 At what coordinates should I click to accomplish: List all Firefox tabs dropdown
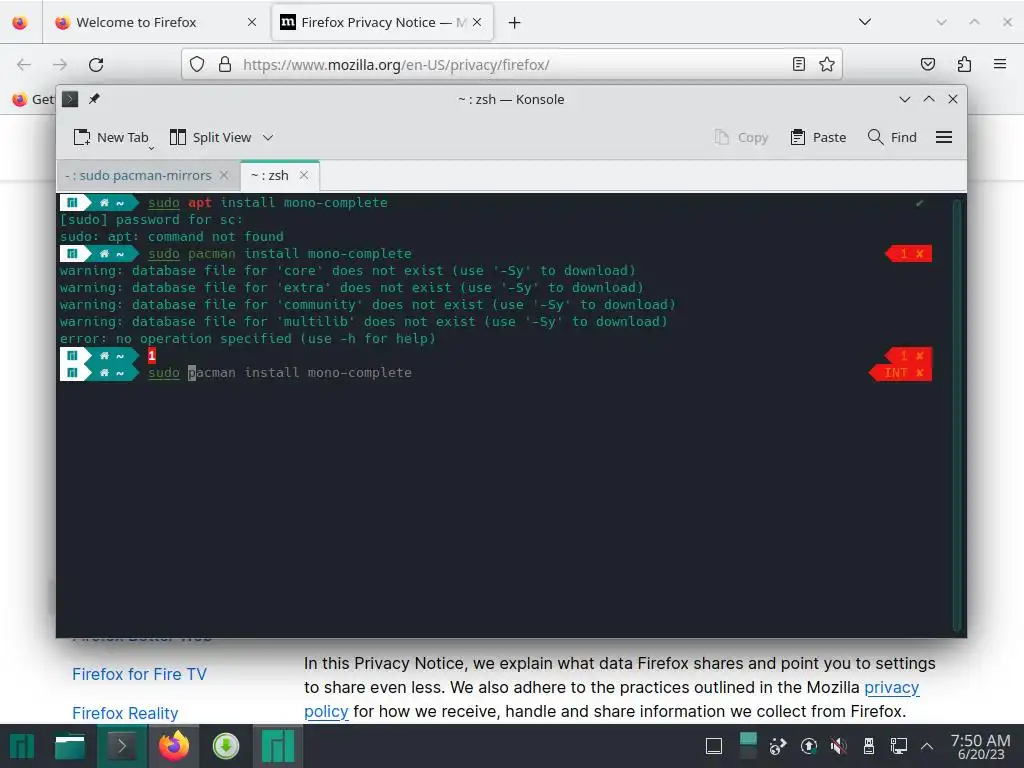pyautogui.click(x=865, y=22)
